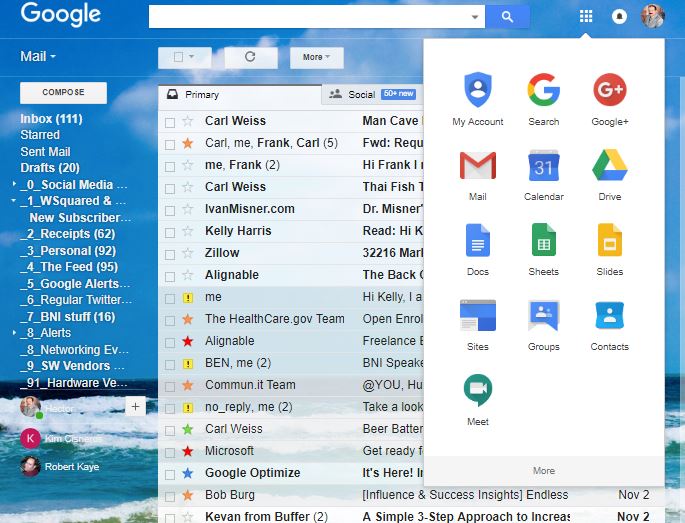Screen dimensions: 685x523
Task: Open the notifications bell
Action: (619, 17)
